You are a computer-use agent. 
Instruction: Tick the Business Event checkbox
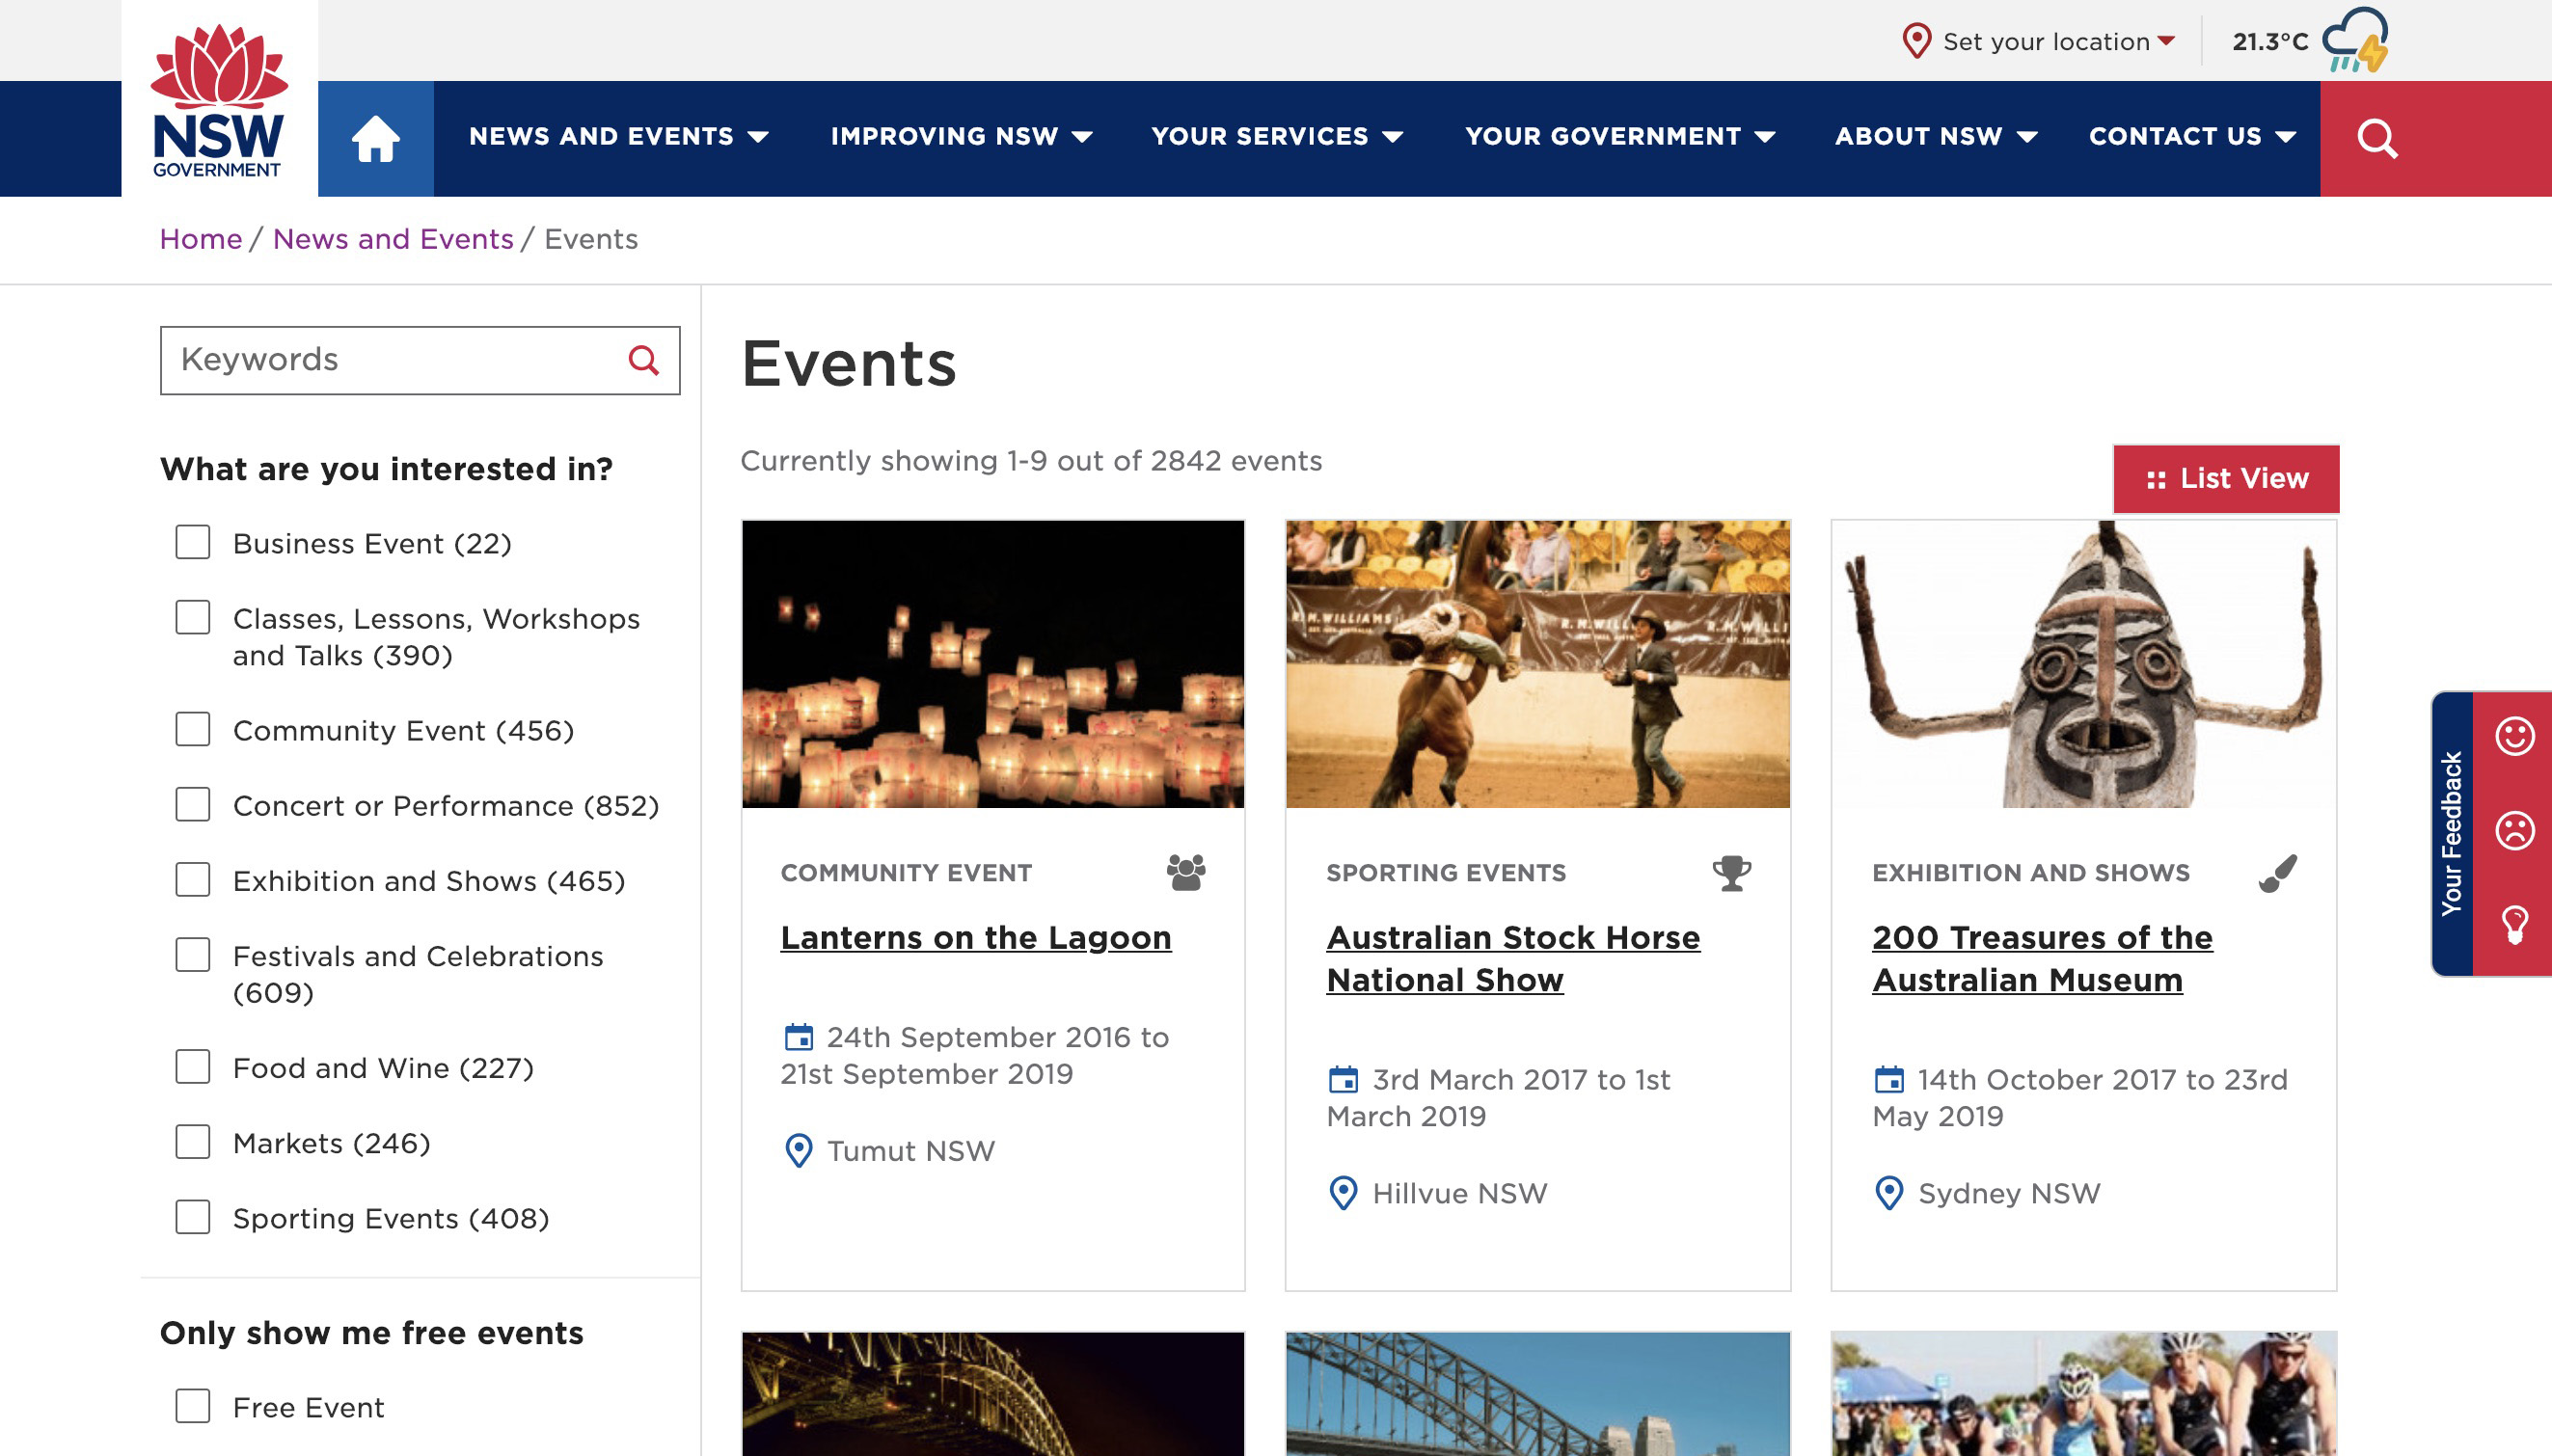tap(193, 543)
